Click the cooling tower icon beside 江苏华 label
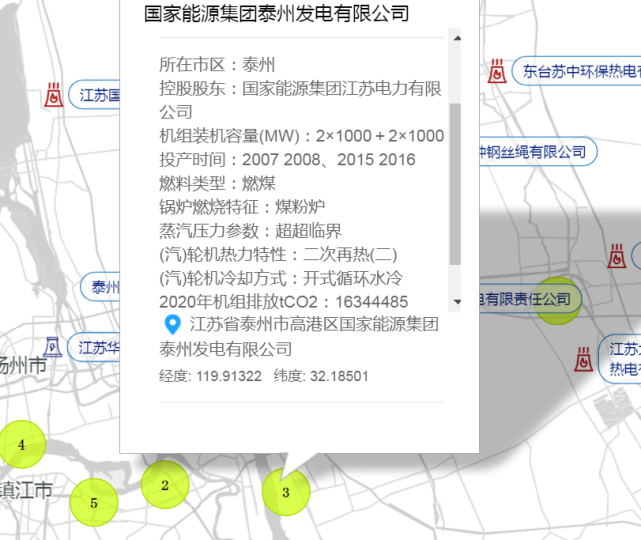641x540 pixels. pyautogui.click(x=53, y=347)
